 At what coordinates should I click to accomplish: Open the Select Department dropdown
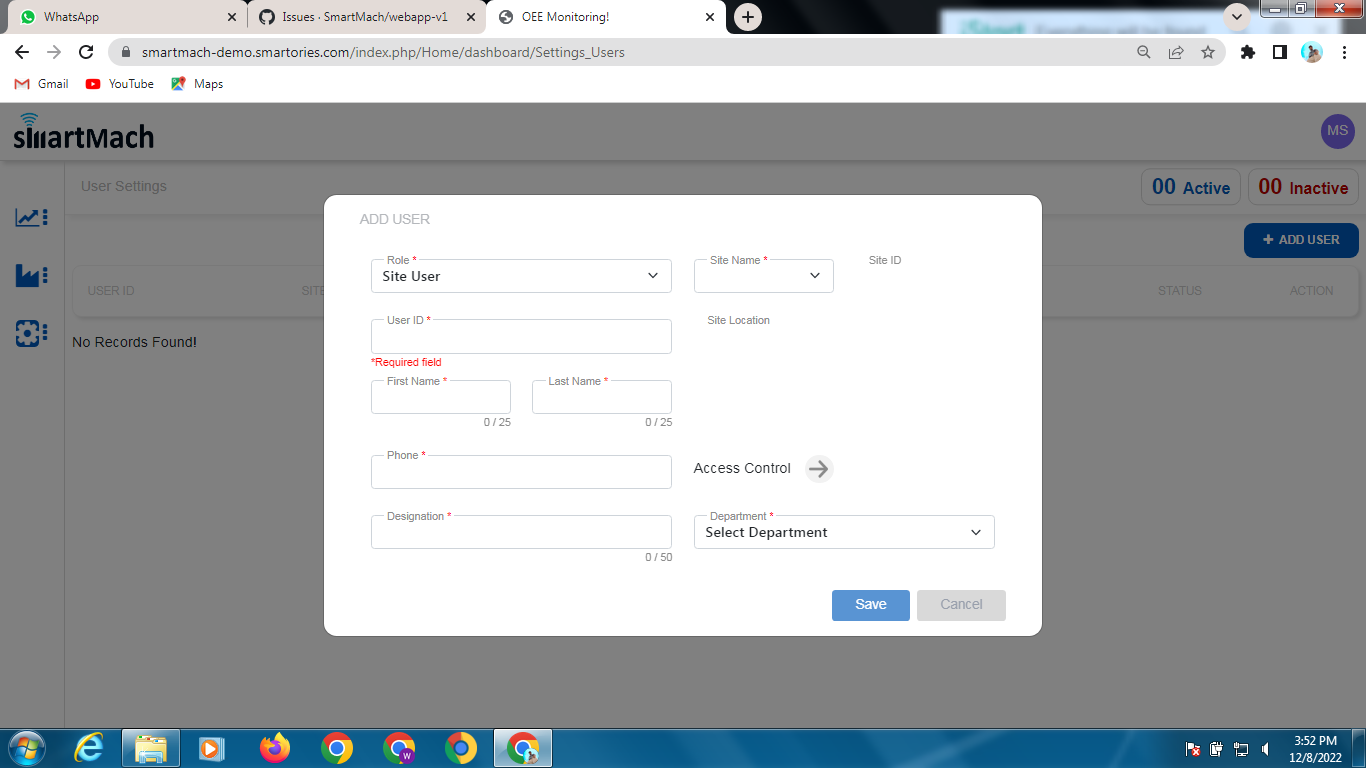843,532
